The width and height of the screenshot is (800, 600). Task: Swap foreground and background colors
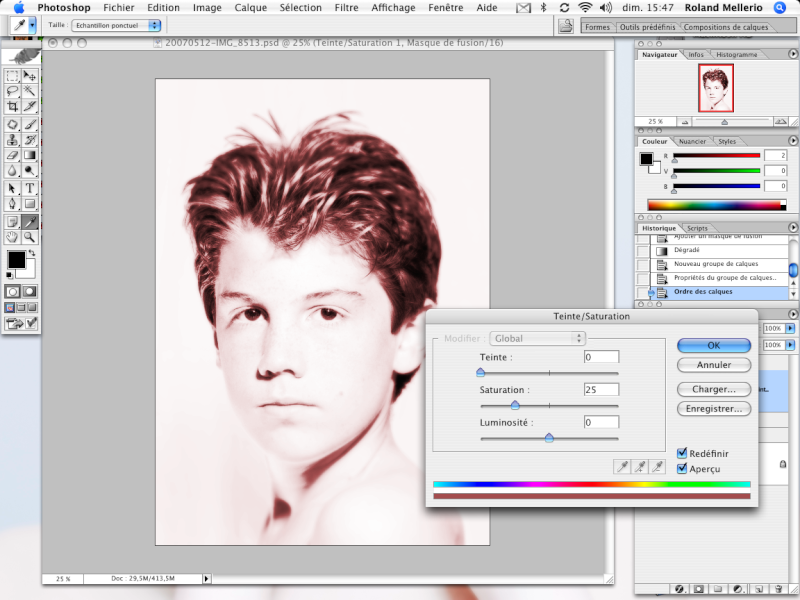click(x=32, y=253)
